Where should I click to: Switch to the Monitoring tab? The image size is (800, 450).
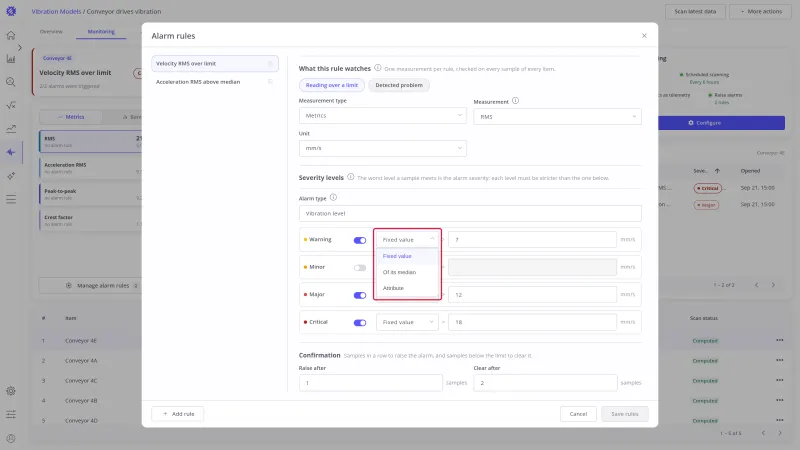pyautogui.click(x=101, y=32)
